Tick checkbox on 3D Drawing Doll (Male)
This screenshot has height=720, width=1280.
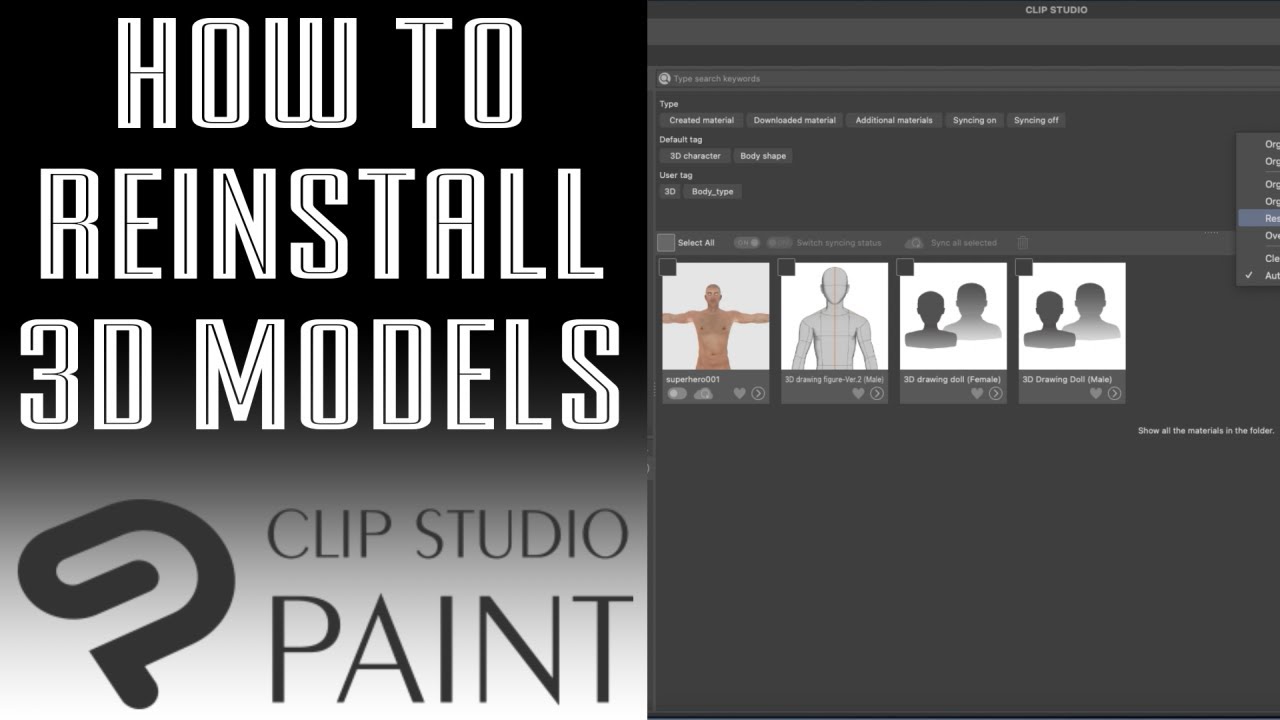1024,267
